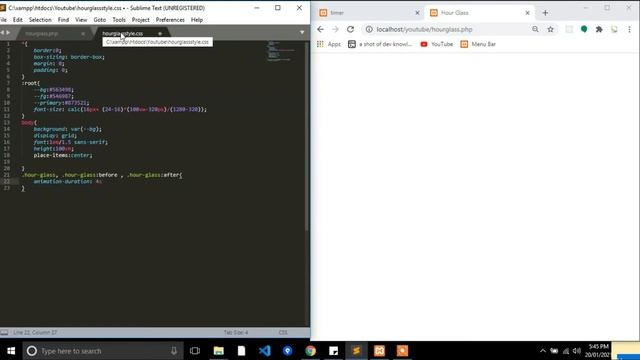Open the Selection menu
640x360 pixels.
(x=40, y=20)
